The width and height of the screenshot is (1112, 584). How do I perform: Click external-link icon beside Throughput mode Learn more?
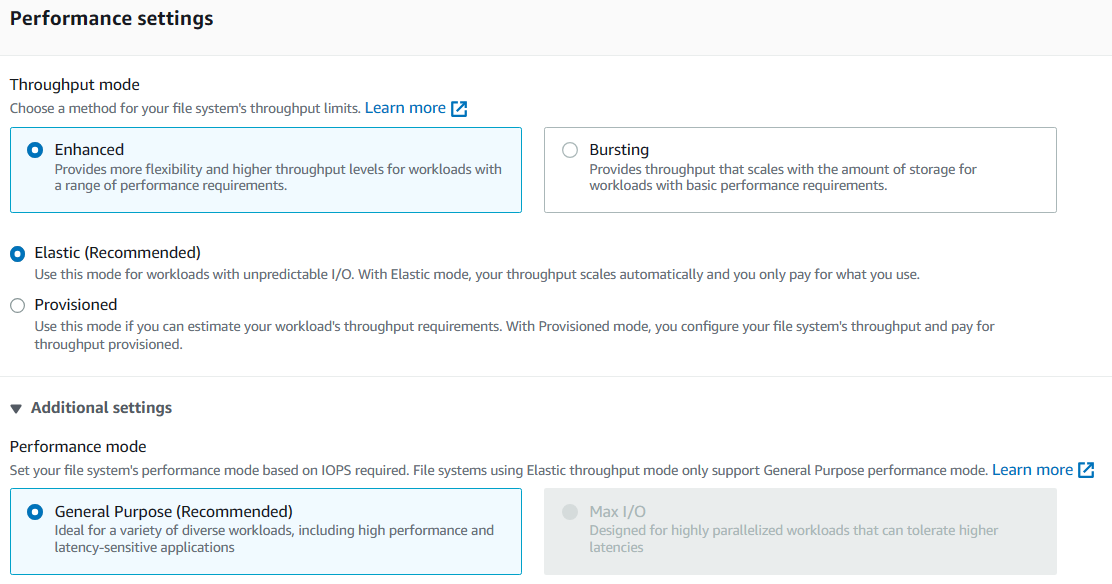point(459,108)
